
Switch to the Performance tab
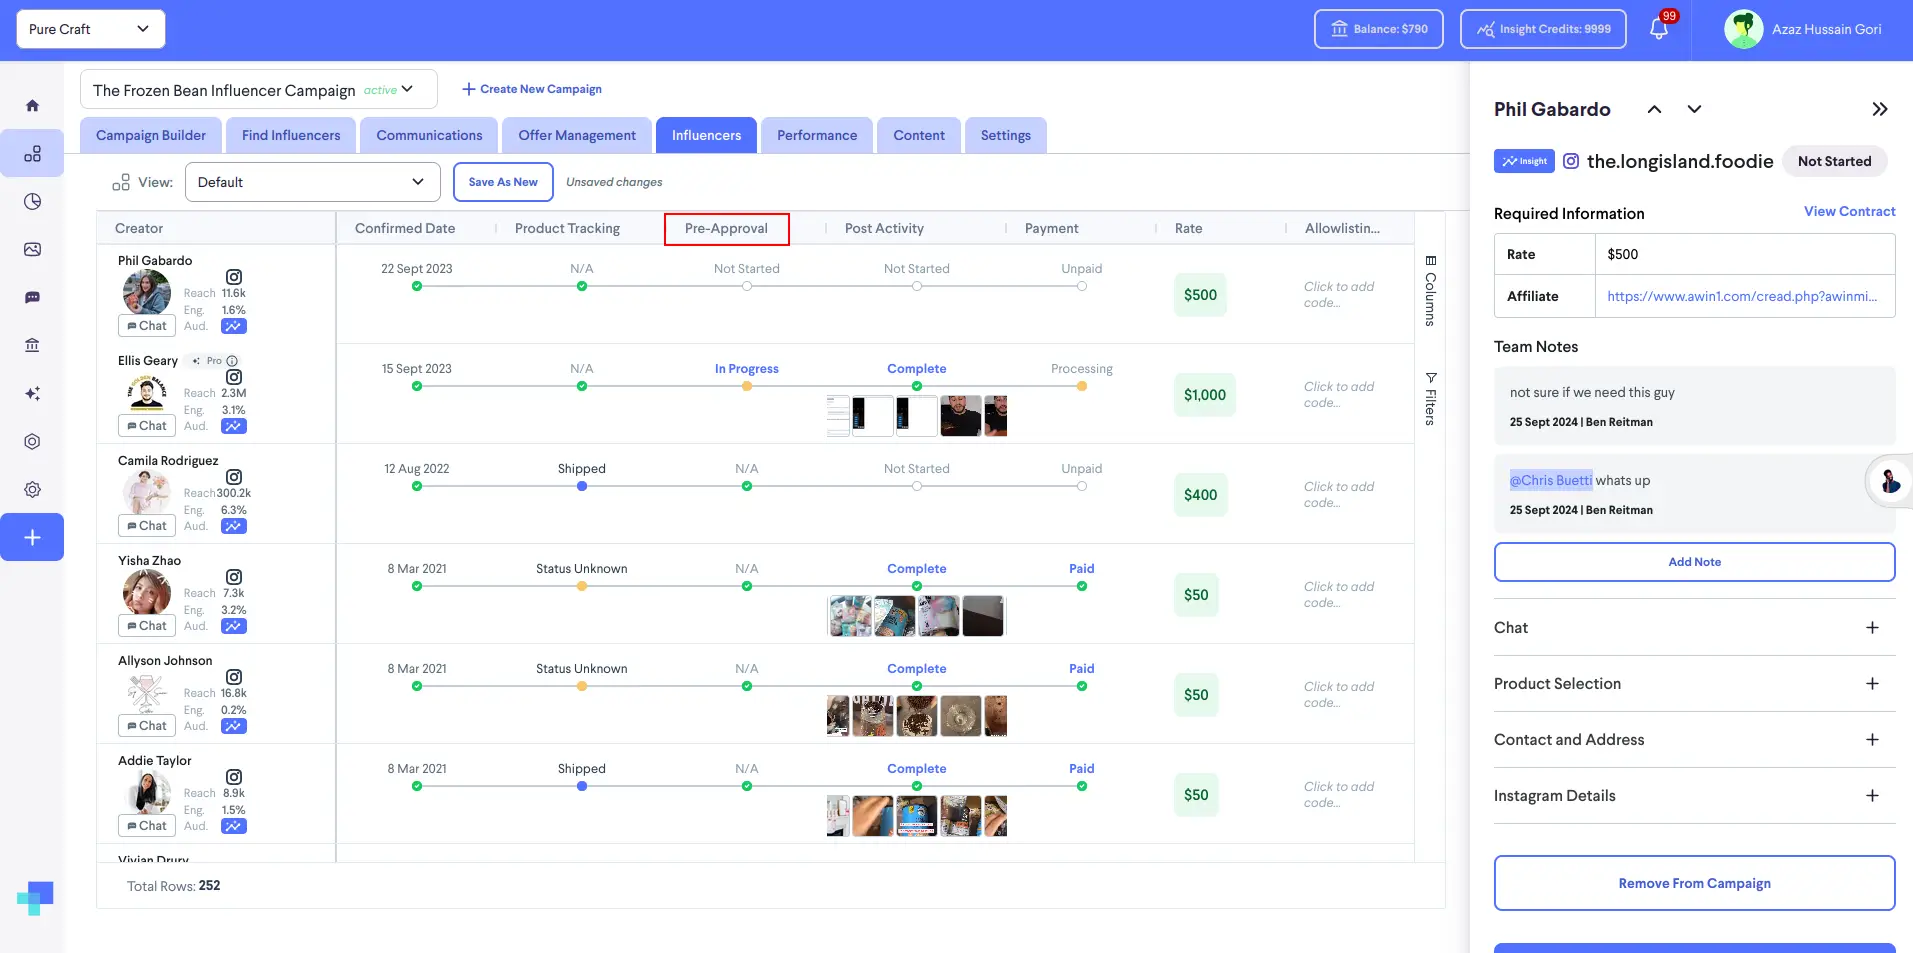pos(817,135)
